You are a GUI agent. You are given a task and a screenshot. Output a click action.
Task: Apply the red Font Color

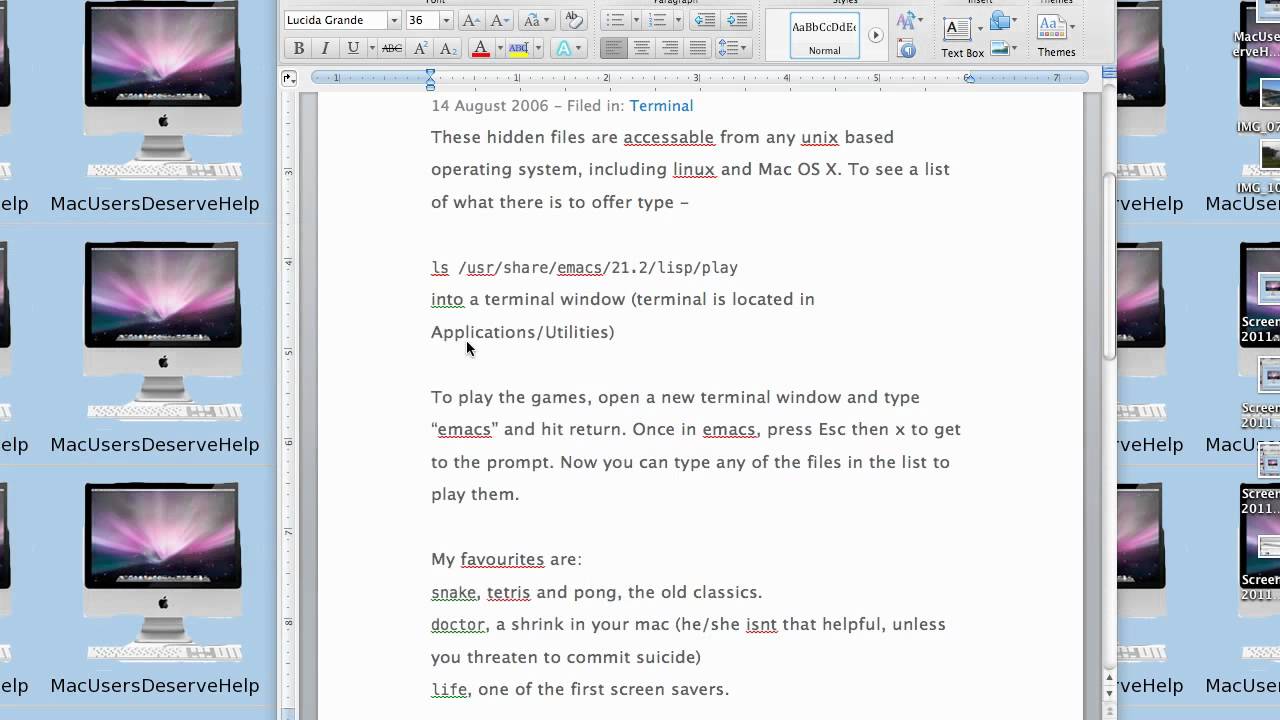click(x=481, y=48)
